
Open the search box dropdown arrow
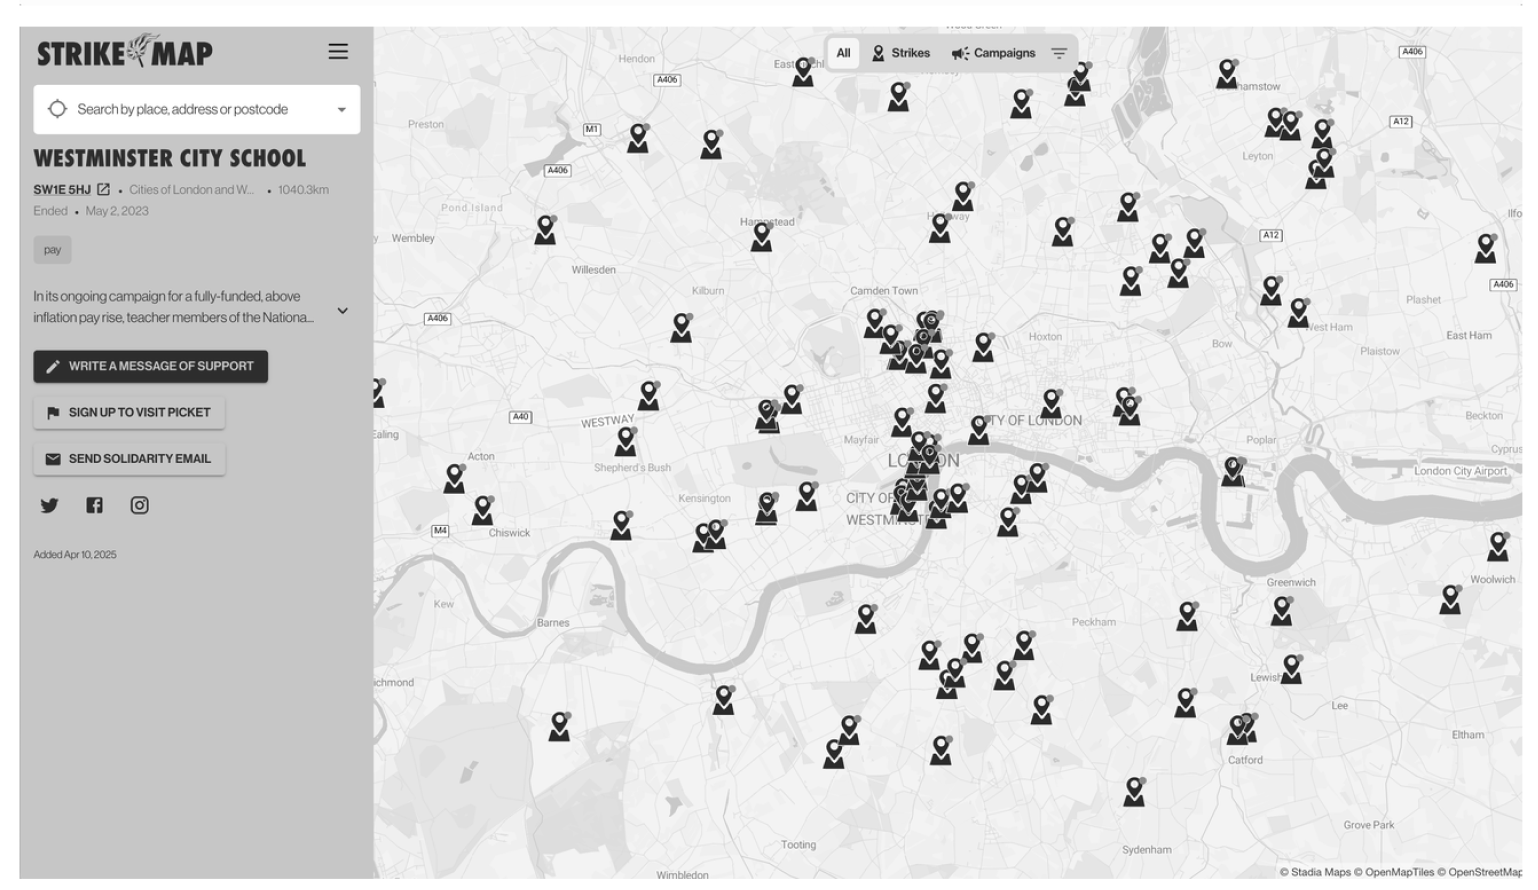341,110
